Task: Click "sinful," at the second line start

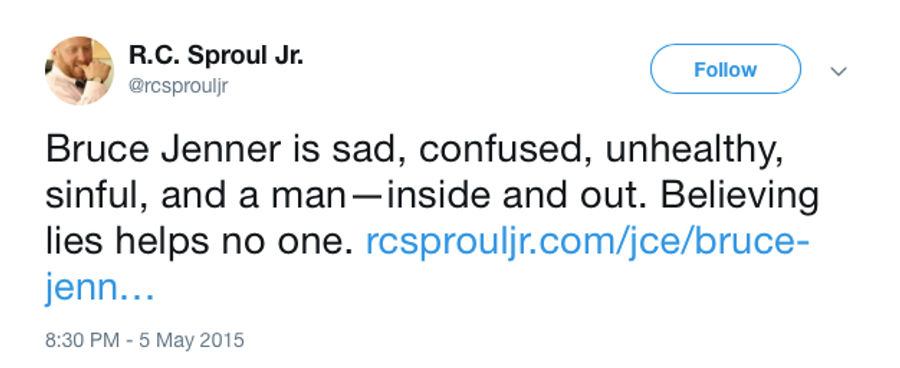Action: coord(96,196)
